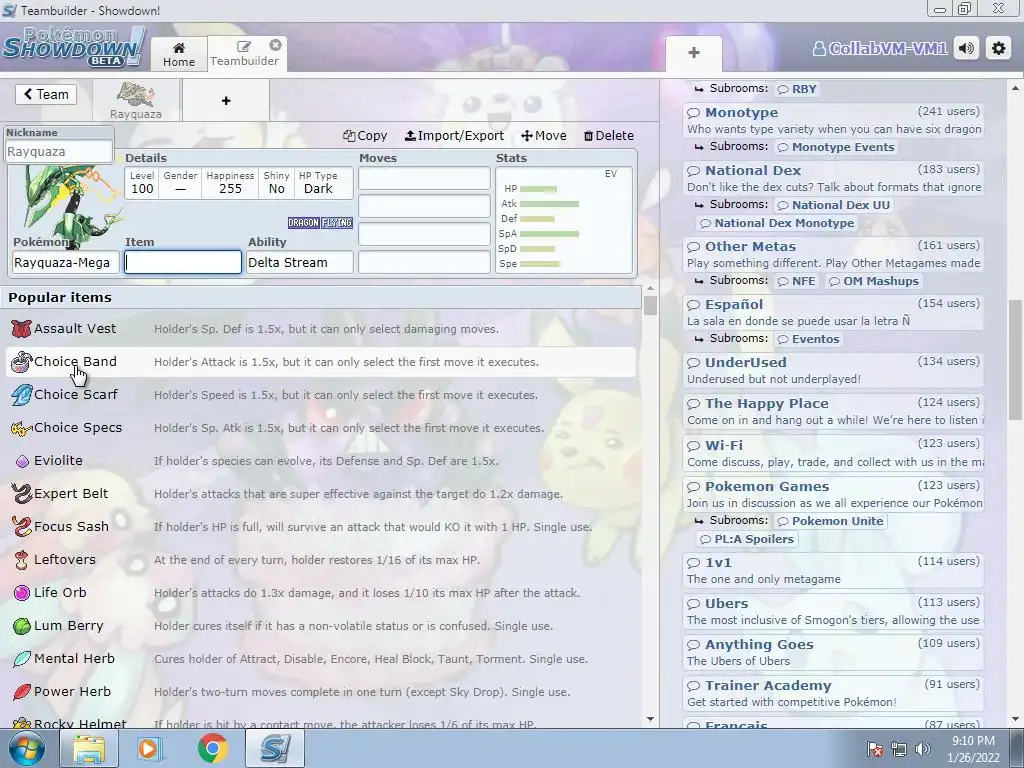Click the item list scrollbar thumb
Image resolution: width=1024 pixels, height=768 pixels.
click(x=650, y=306)
